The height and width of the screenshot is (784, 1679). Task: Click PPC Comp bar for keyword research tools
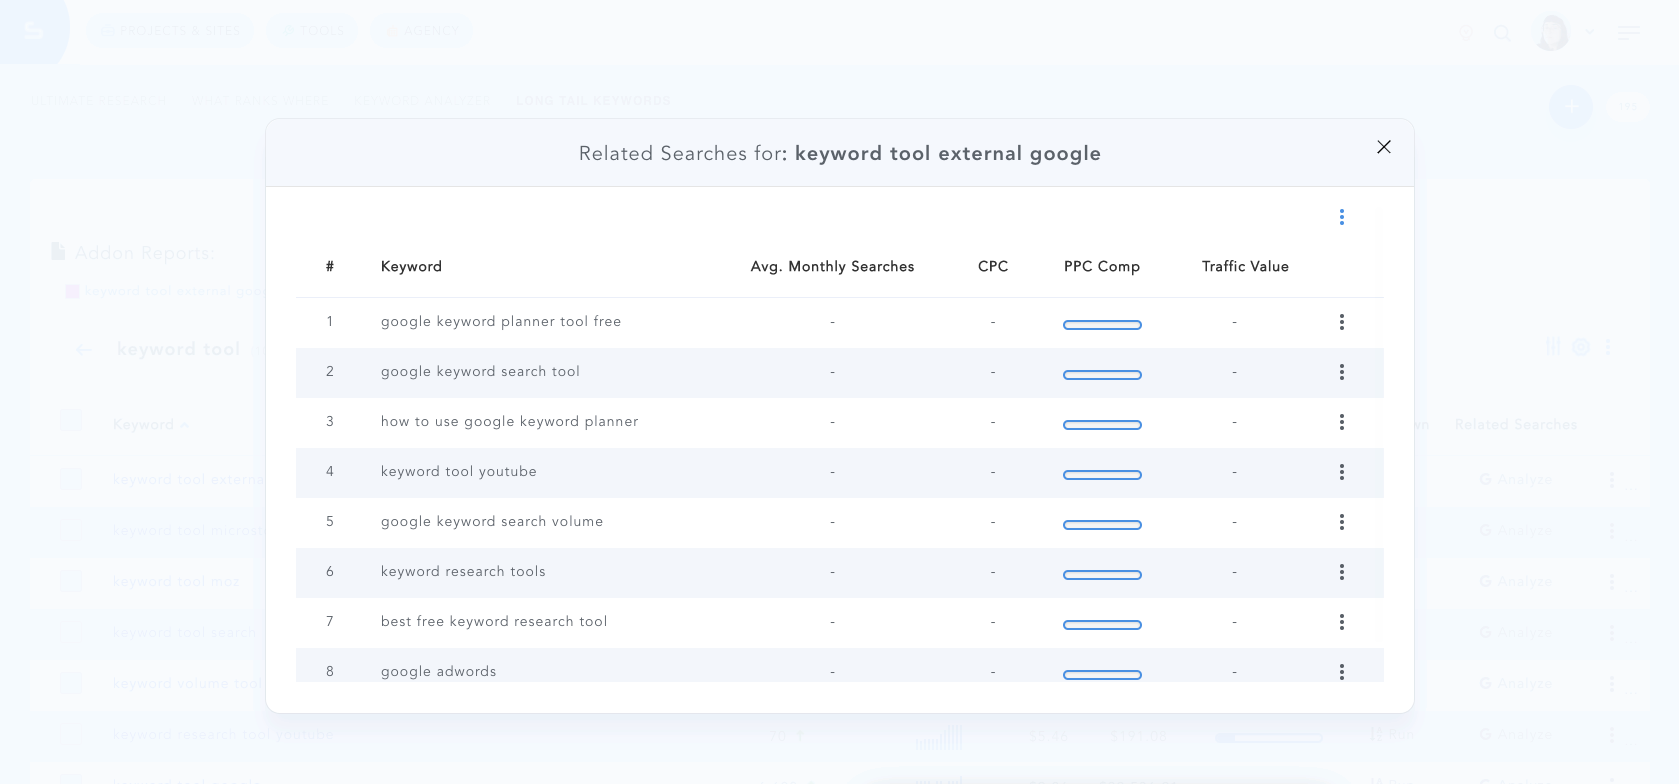click(1102, 575)
